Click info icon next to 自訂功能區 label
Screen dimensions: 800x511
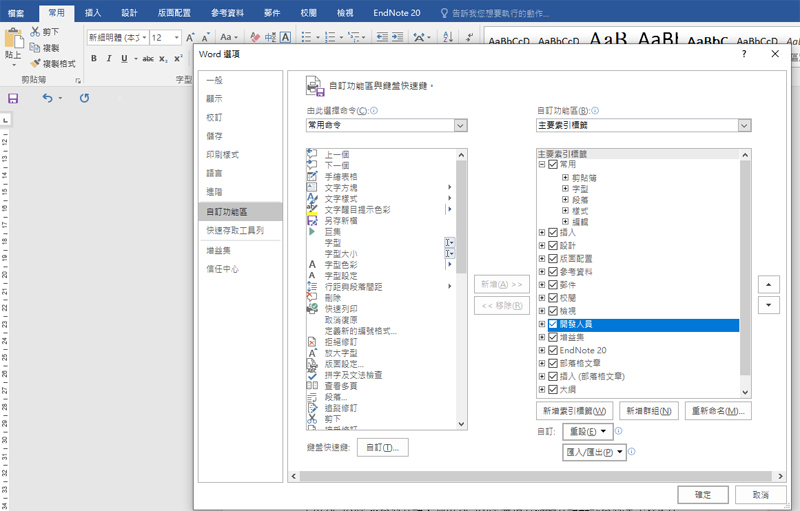595,110
